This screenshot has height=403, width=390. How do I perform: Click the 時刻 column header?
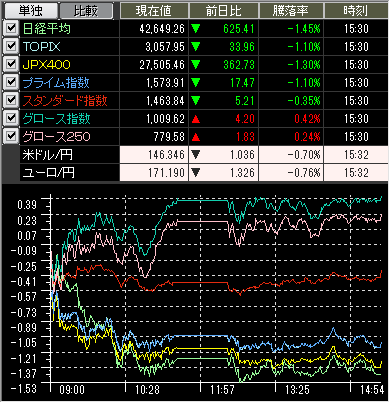356,11
